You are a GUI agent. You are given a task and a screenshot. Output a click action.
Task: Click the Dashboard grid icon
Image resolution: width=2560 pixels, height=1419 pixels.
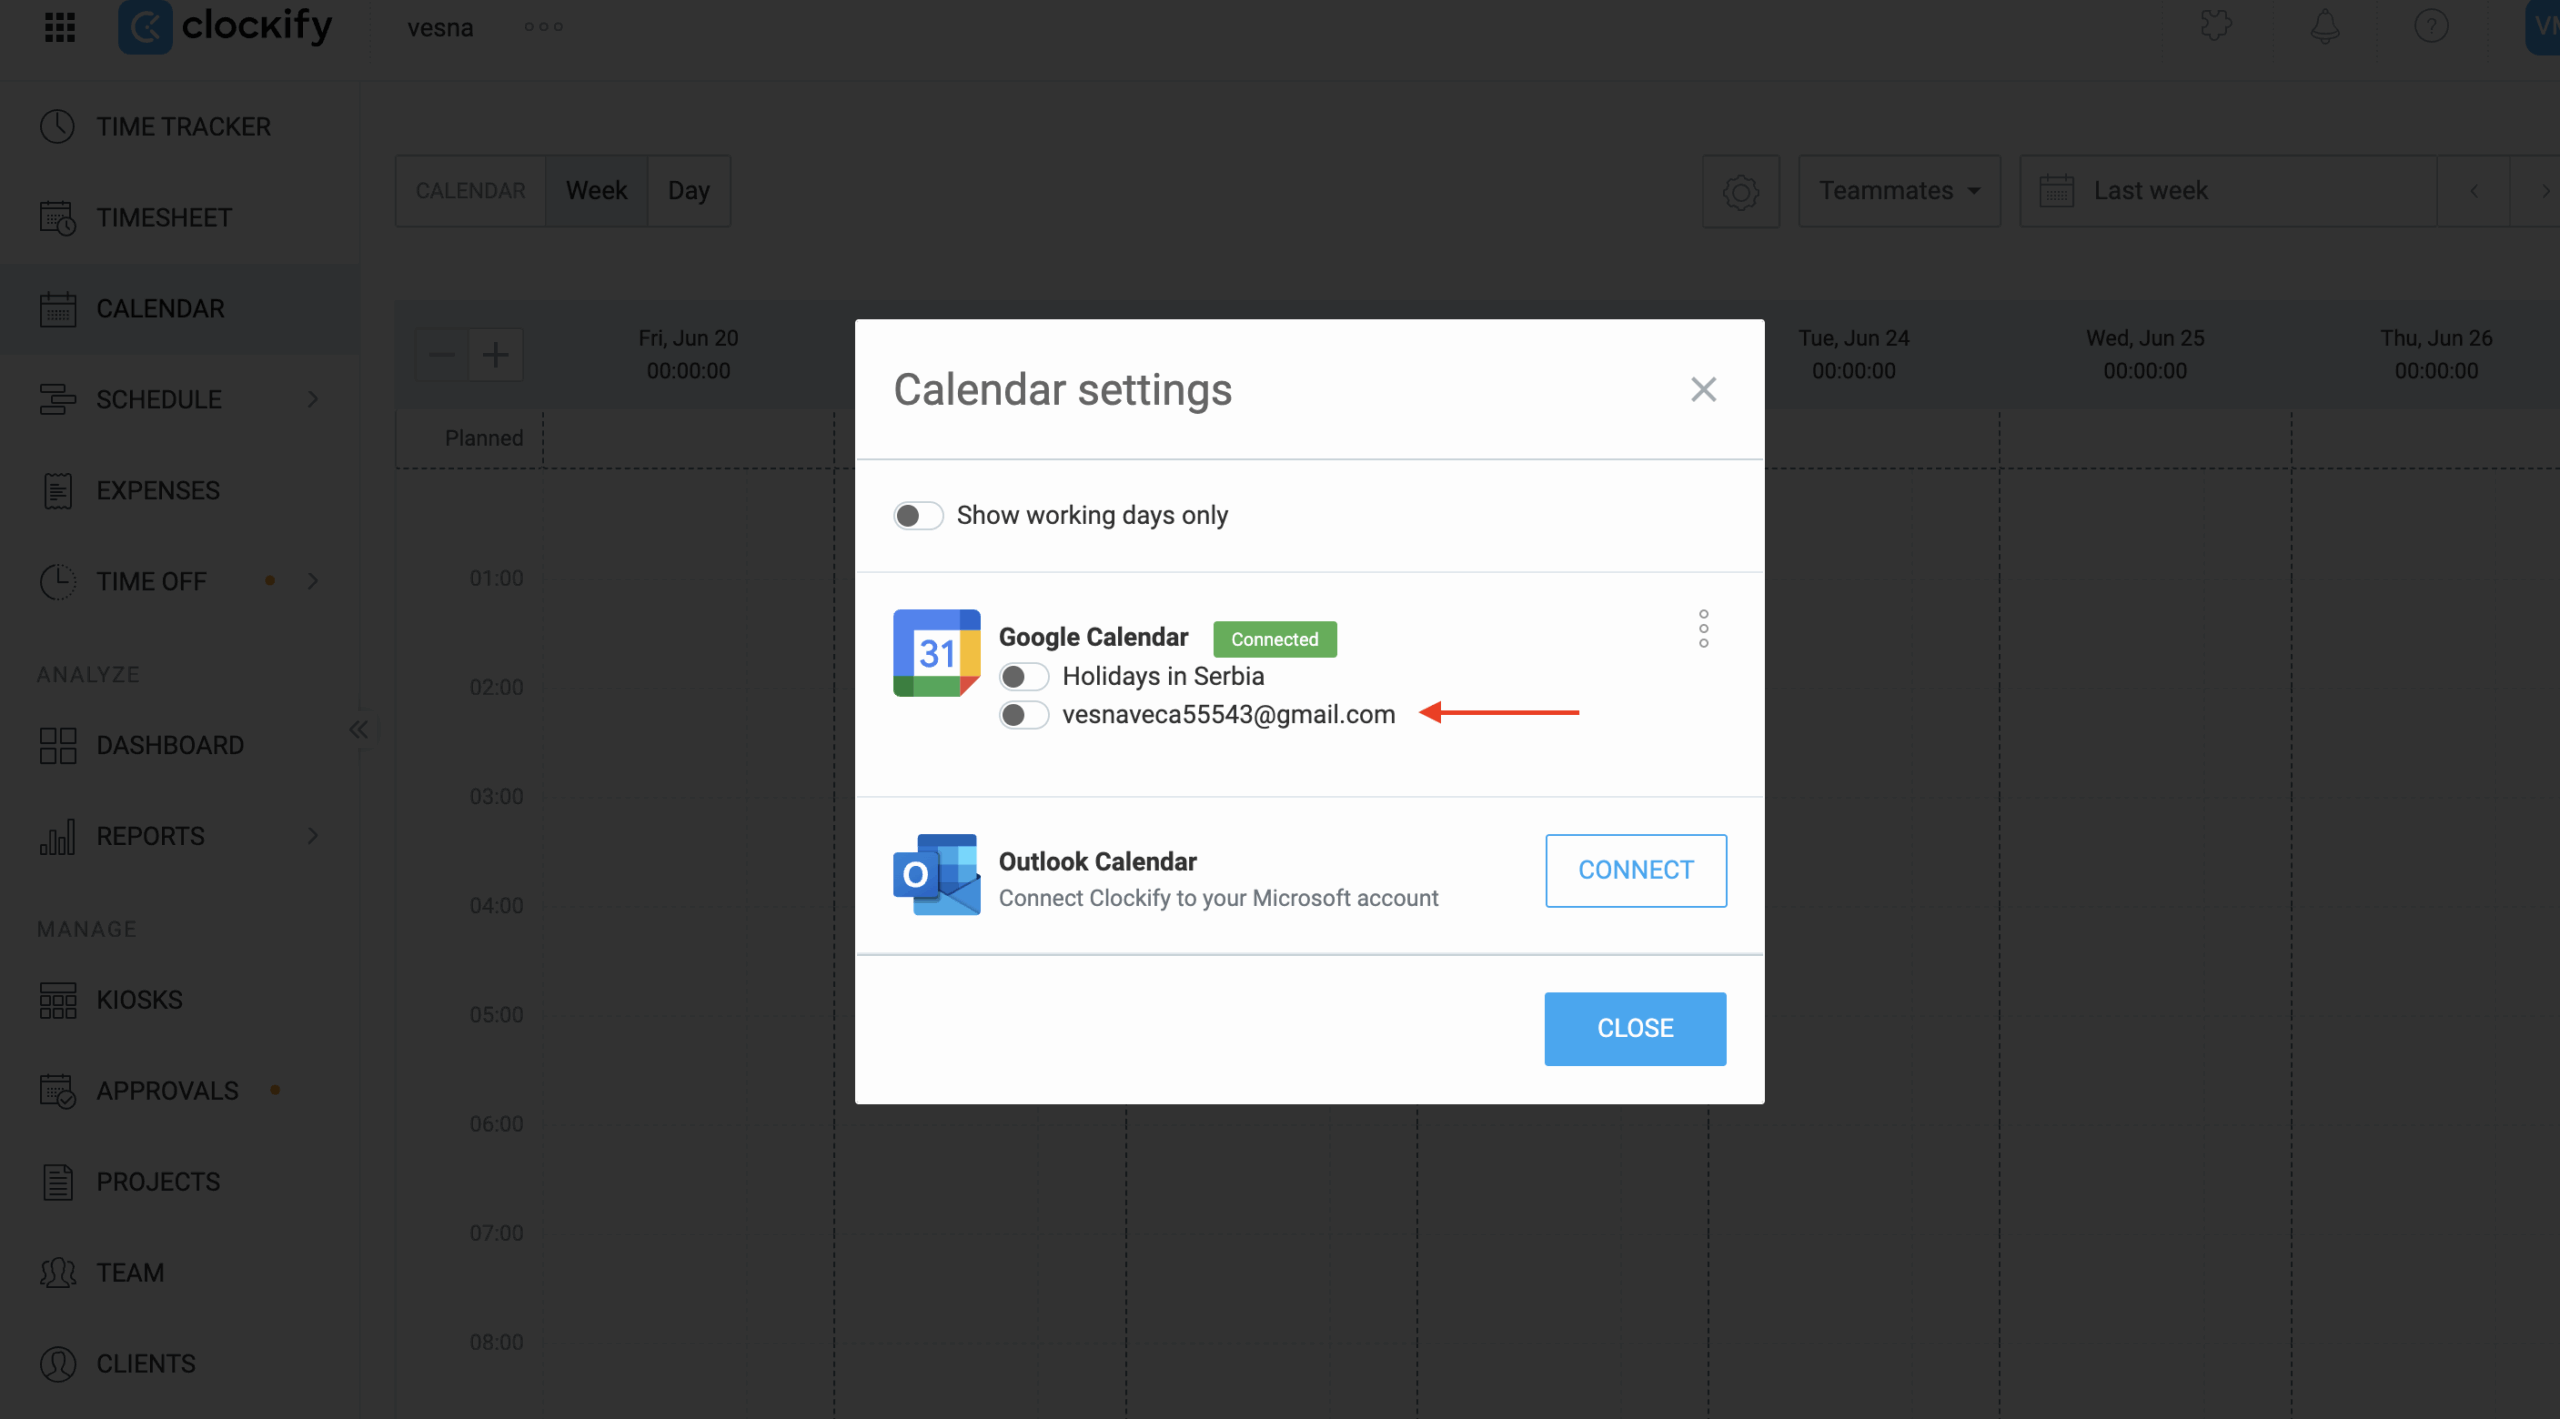point(58,745)
